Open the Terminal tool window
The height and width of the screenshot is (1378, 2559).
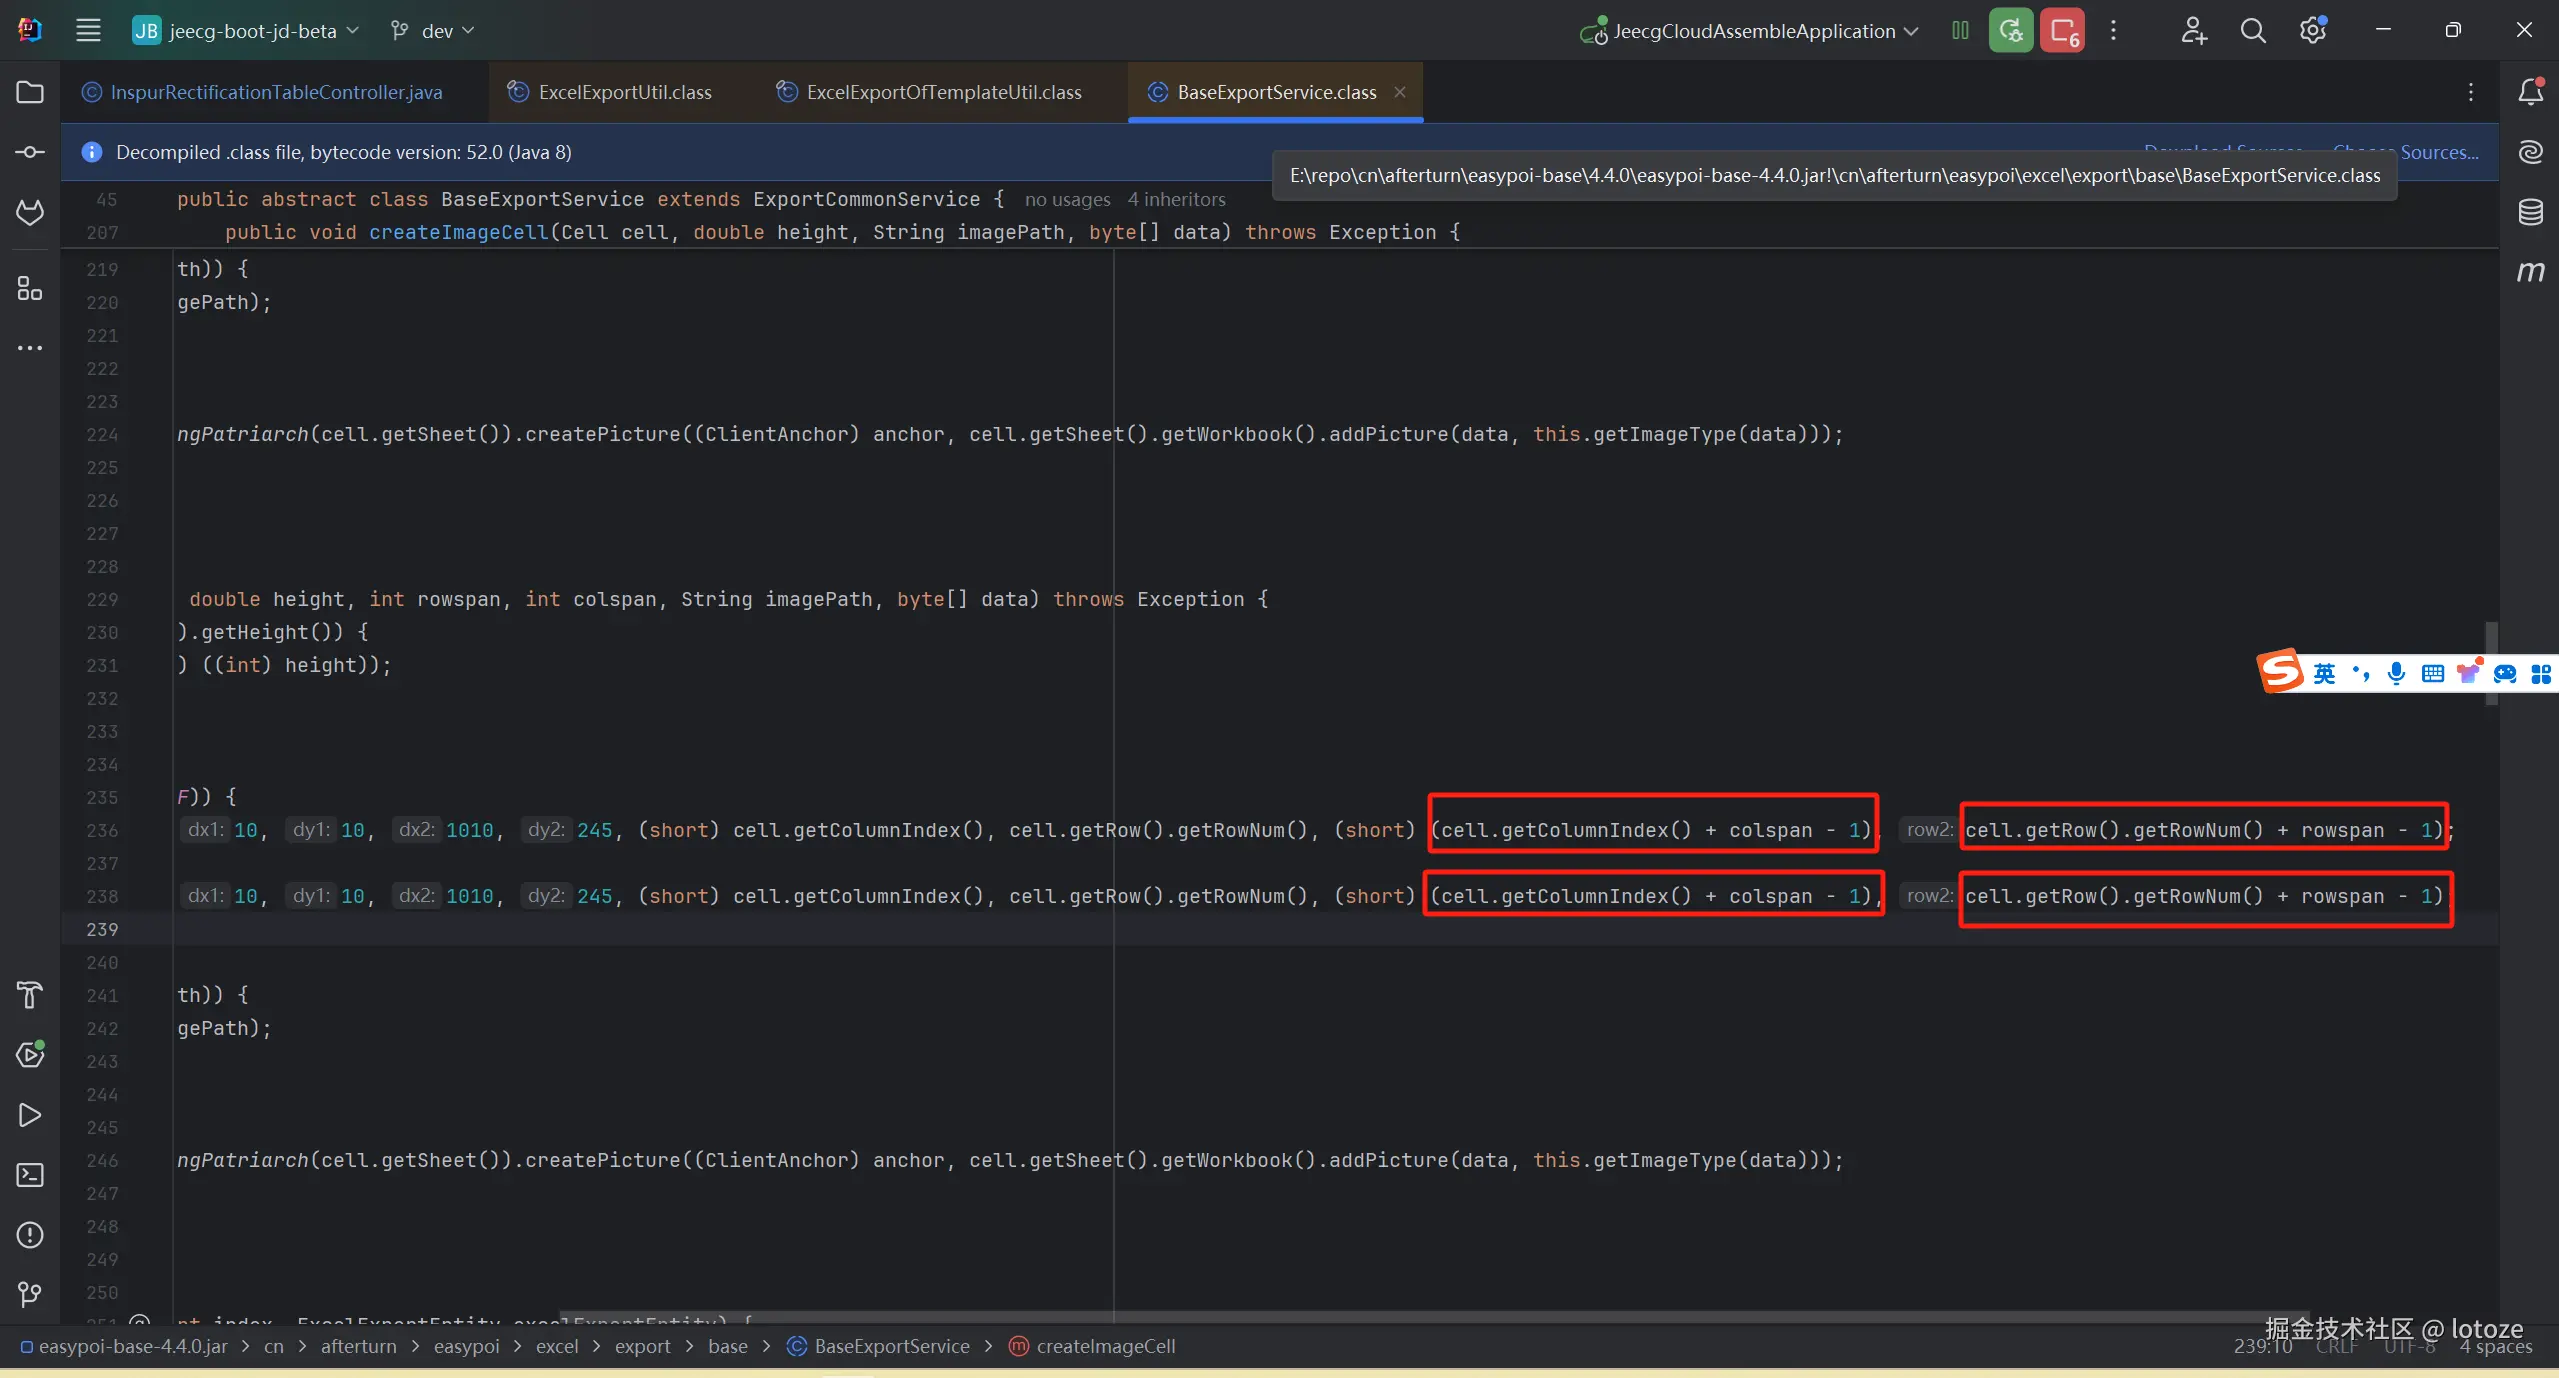(30, 1175)
